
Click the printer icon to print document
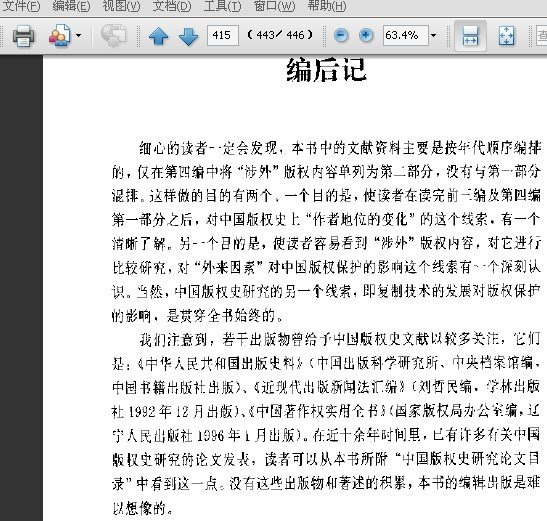click(23, 36)
